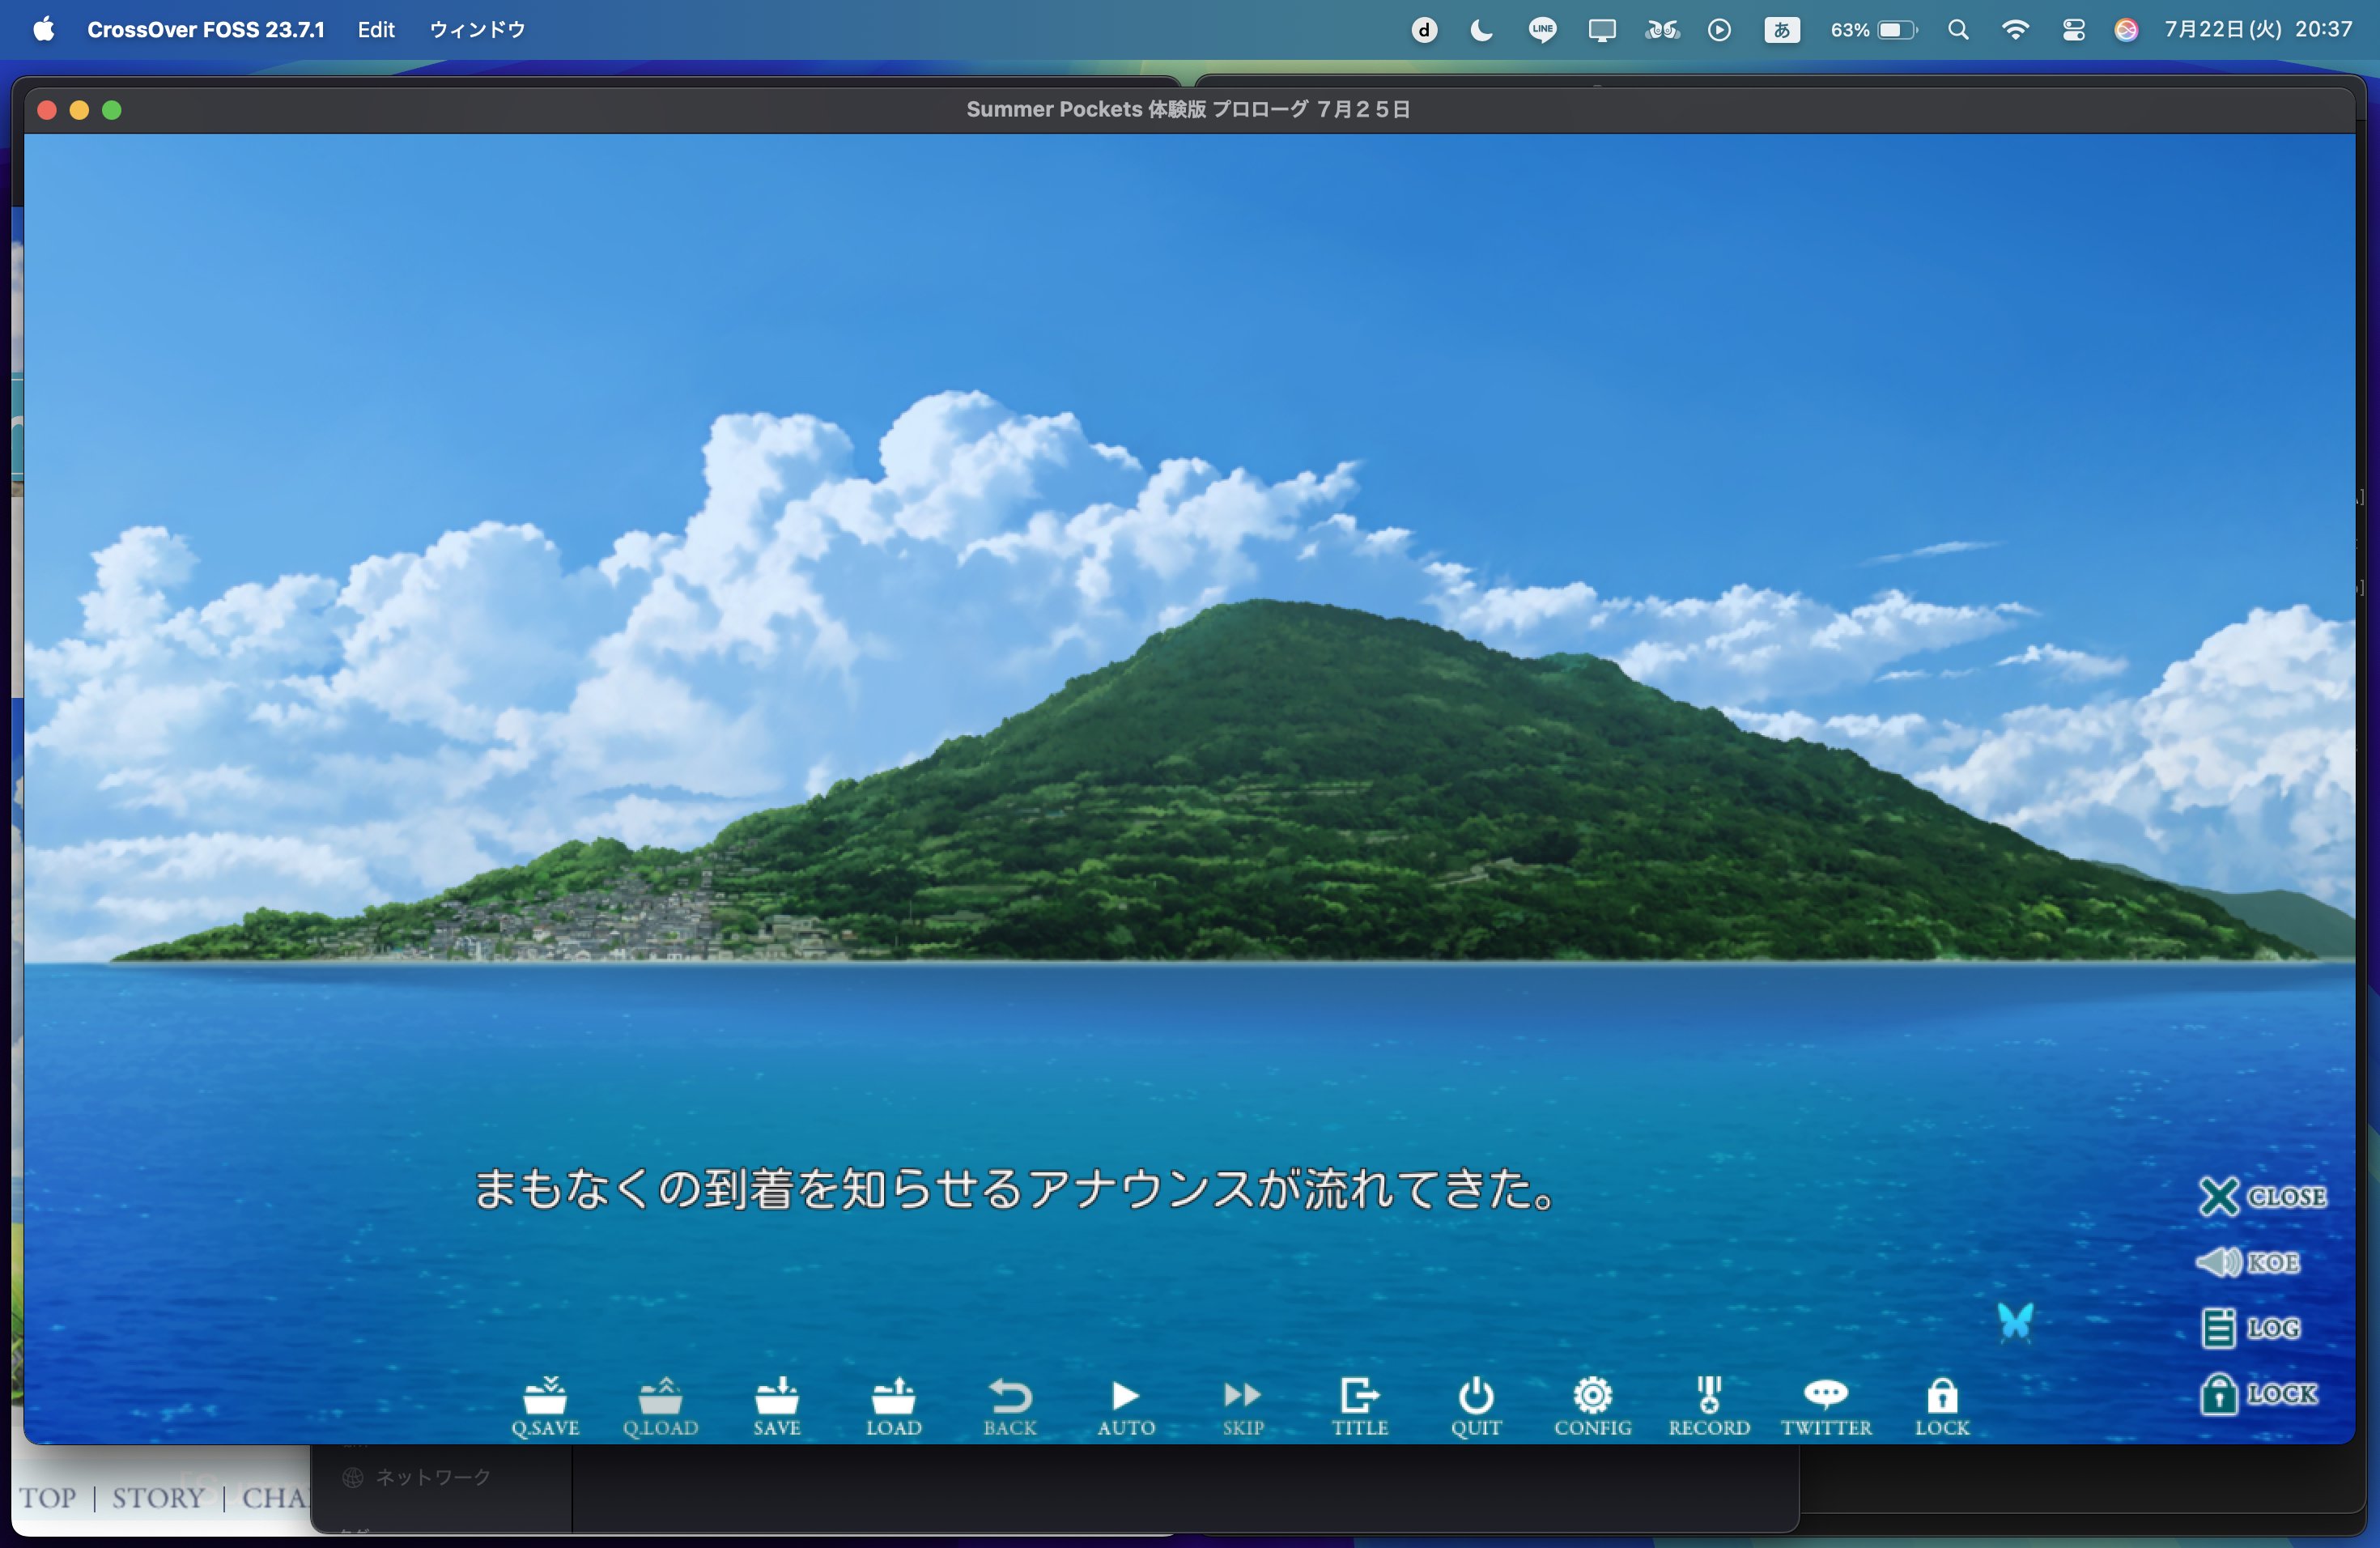Image resolution: width=2380 pixels, height=1548 pixels.
Task: Open Control Center icon
Action: 2073,30
